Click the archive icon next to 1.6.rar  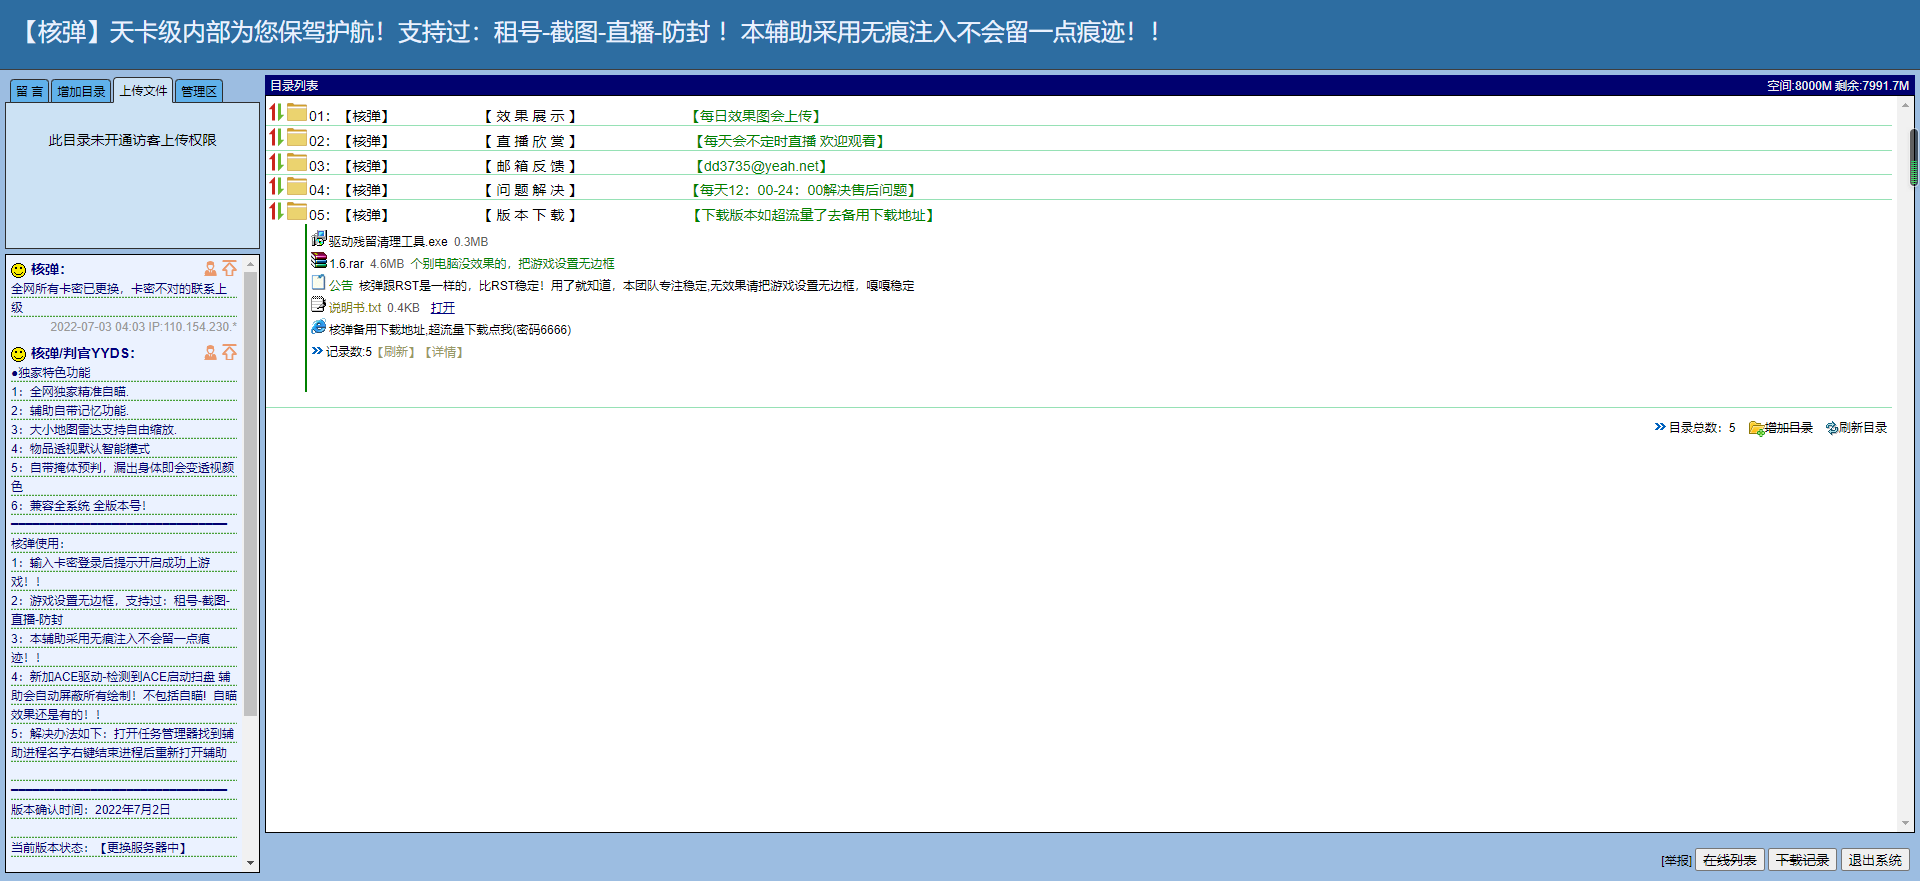pos(319,261)
